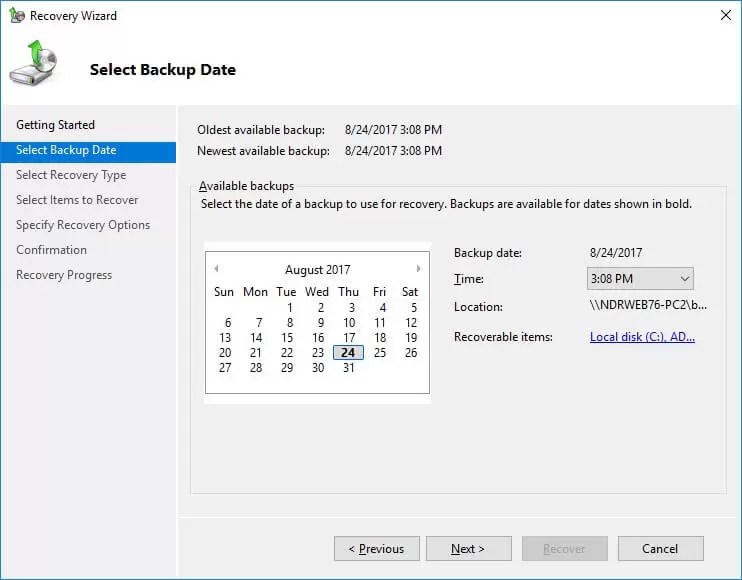Open the Local disk (C:) recoverable items link
The height and width of the screenshot is (580, 742).
coord(642,337)
